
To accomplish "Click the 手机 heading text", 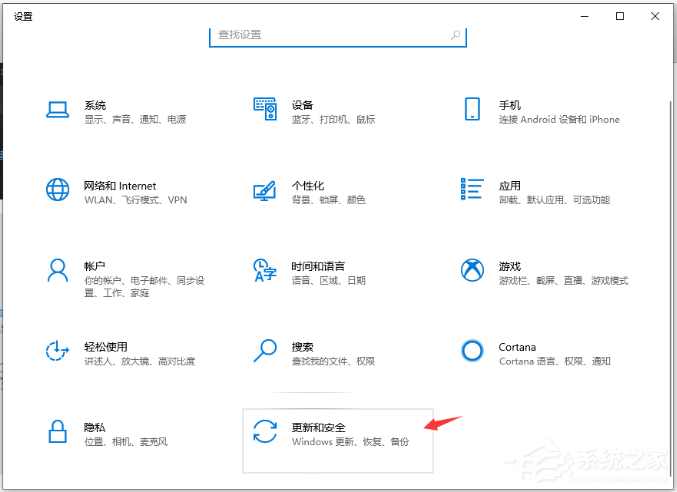I will pos(509,105).
